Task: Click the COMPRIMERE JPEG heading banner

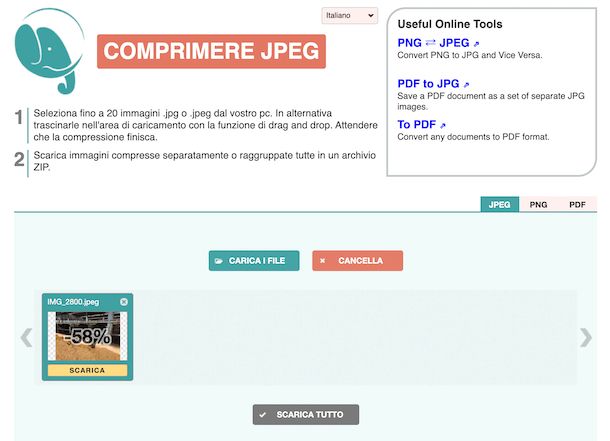Action: click(211, 51)
